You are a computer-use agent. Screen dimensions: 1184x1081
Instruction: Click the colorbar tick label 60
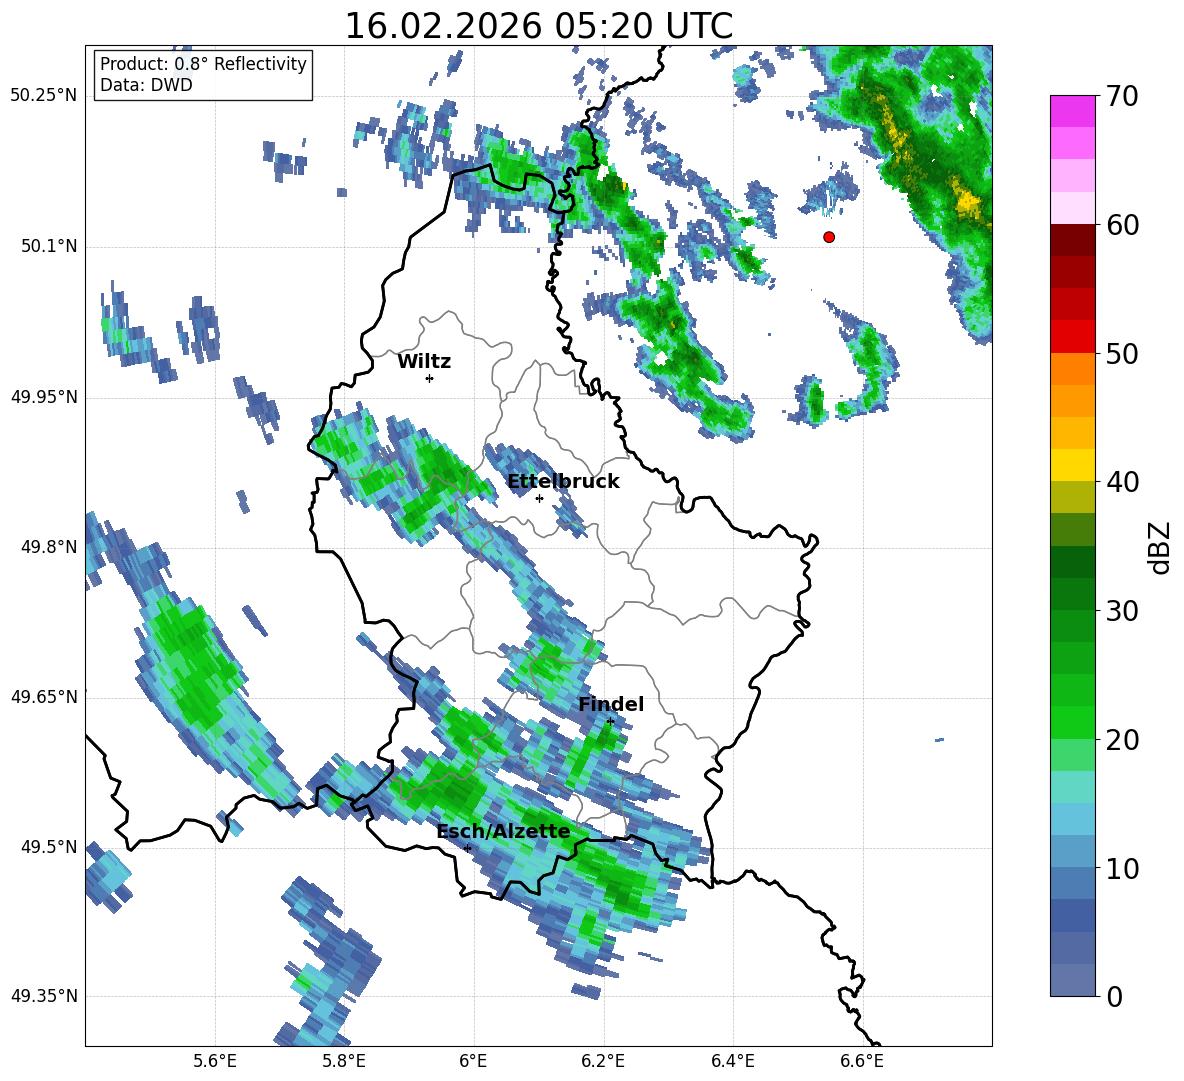tap(1122, 225)
